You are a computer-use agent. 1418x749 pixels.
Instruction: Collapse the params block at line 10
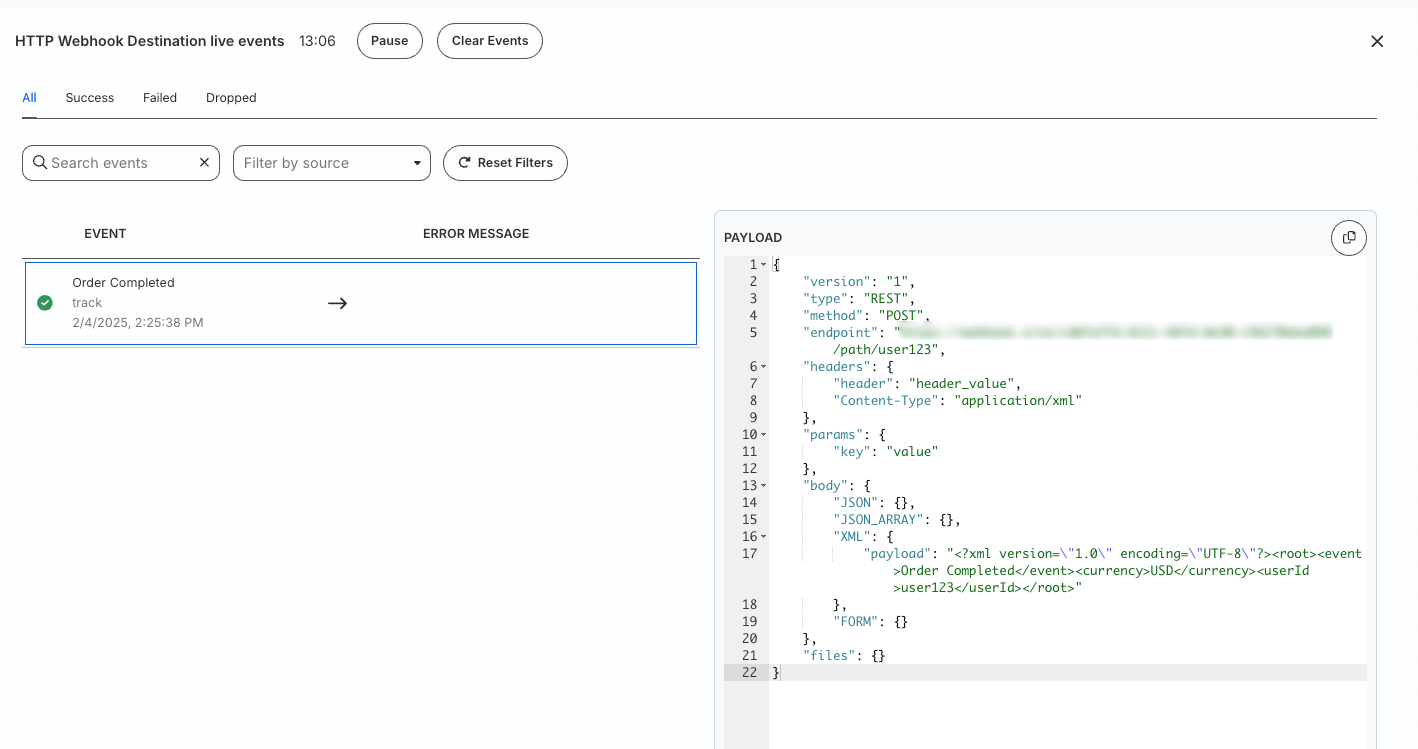coord(764,435)
